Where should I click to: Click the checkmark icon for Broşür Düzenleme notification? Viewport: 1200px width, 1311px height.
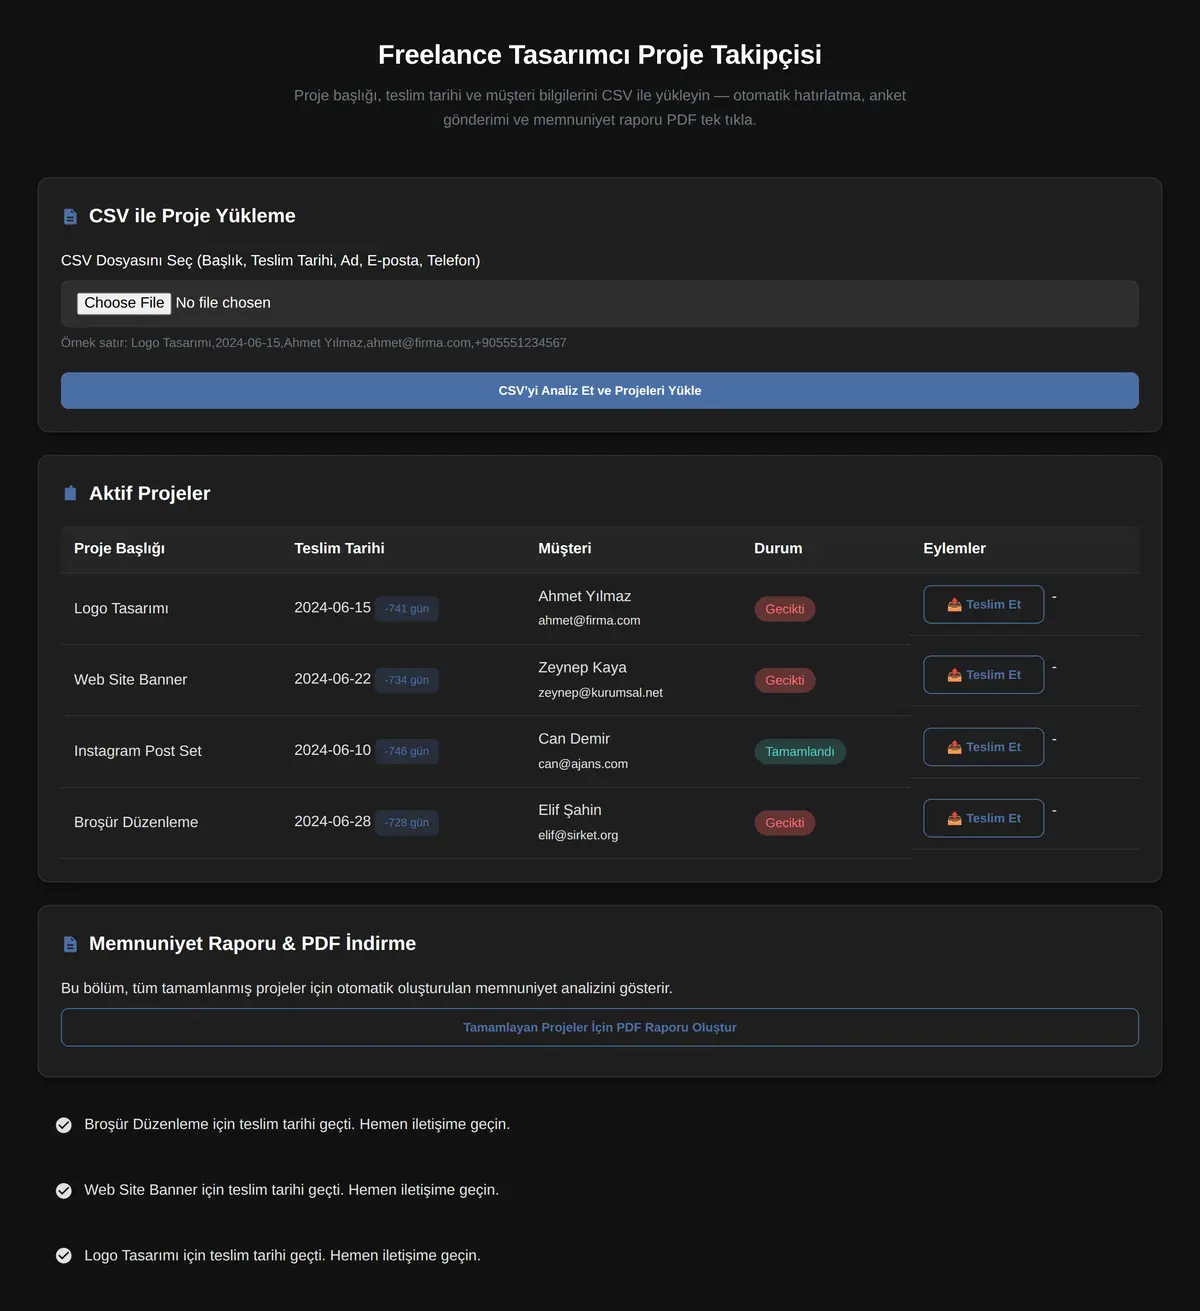point(64,1125)
